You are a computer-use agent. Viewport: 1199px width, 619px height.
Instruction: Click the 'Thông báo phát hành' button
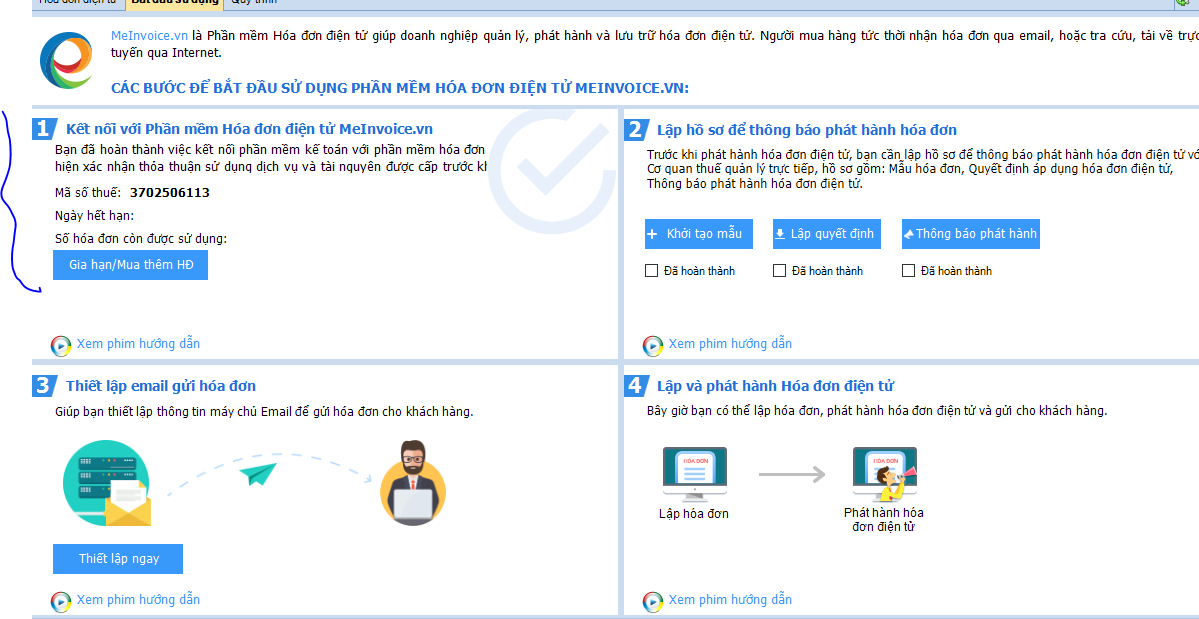pos(971,234)
